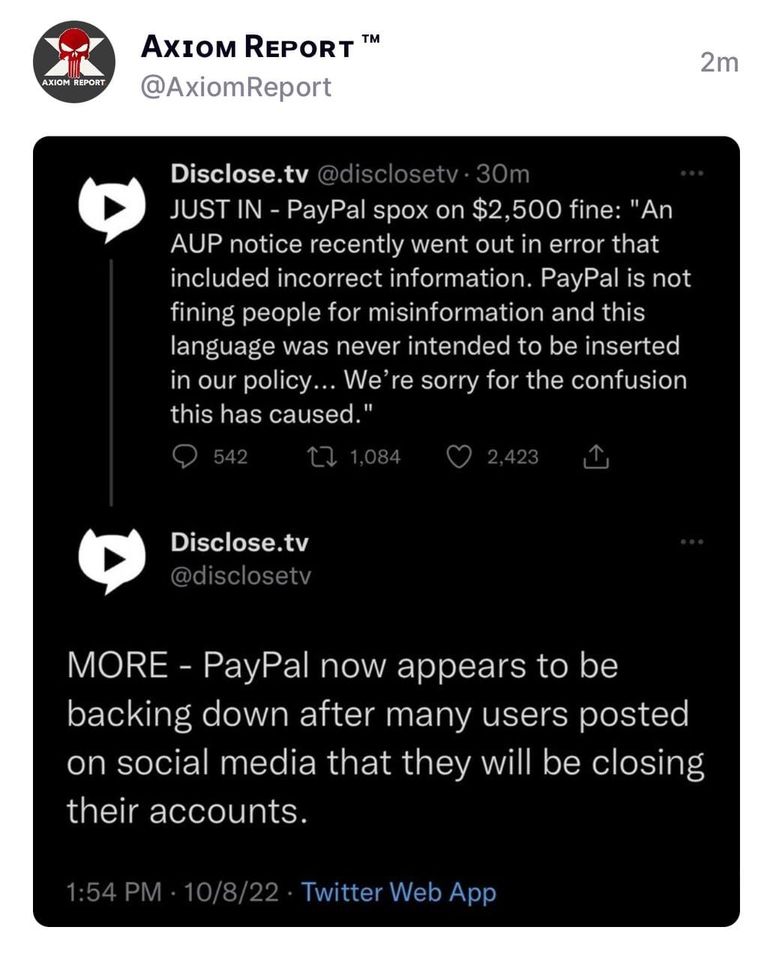Click the retweet icon showing 1,084
The height and width of the screenshot is (960, 773).
(x=324, y=457)
